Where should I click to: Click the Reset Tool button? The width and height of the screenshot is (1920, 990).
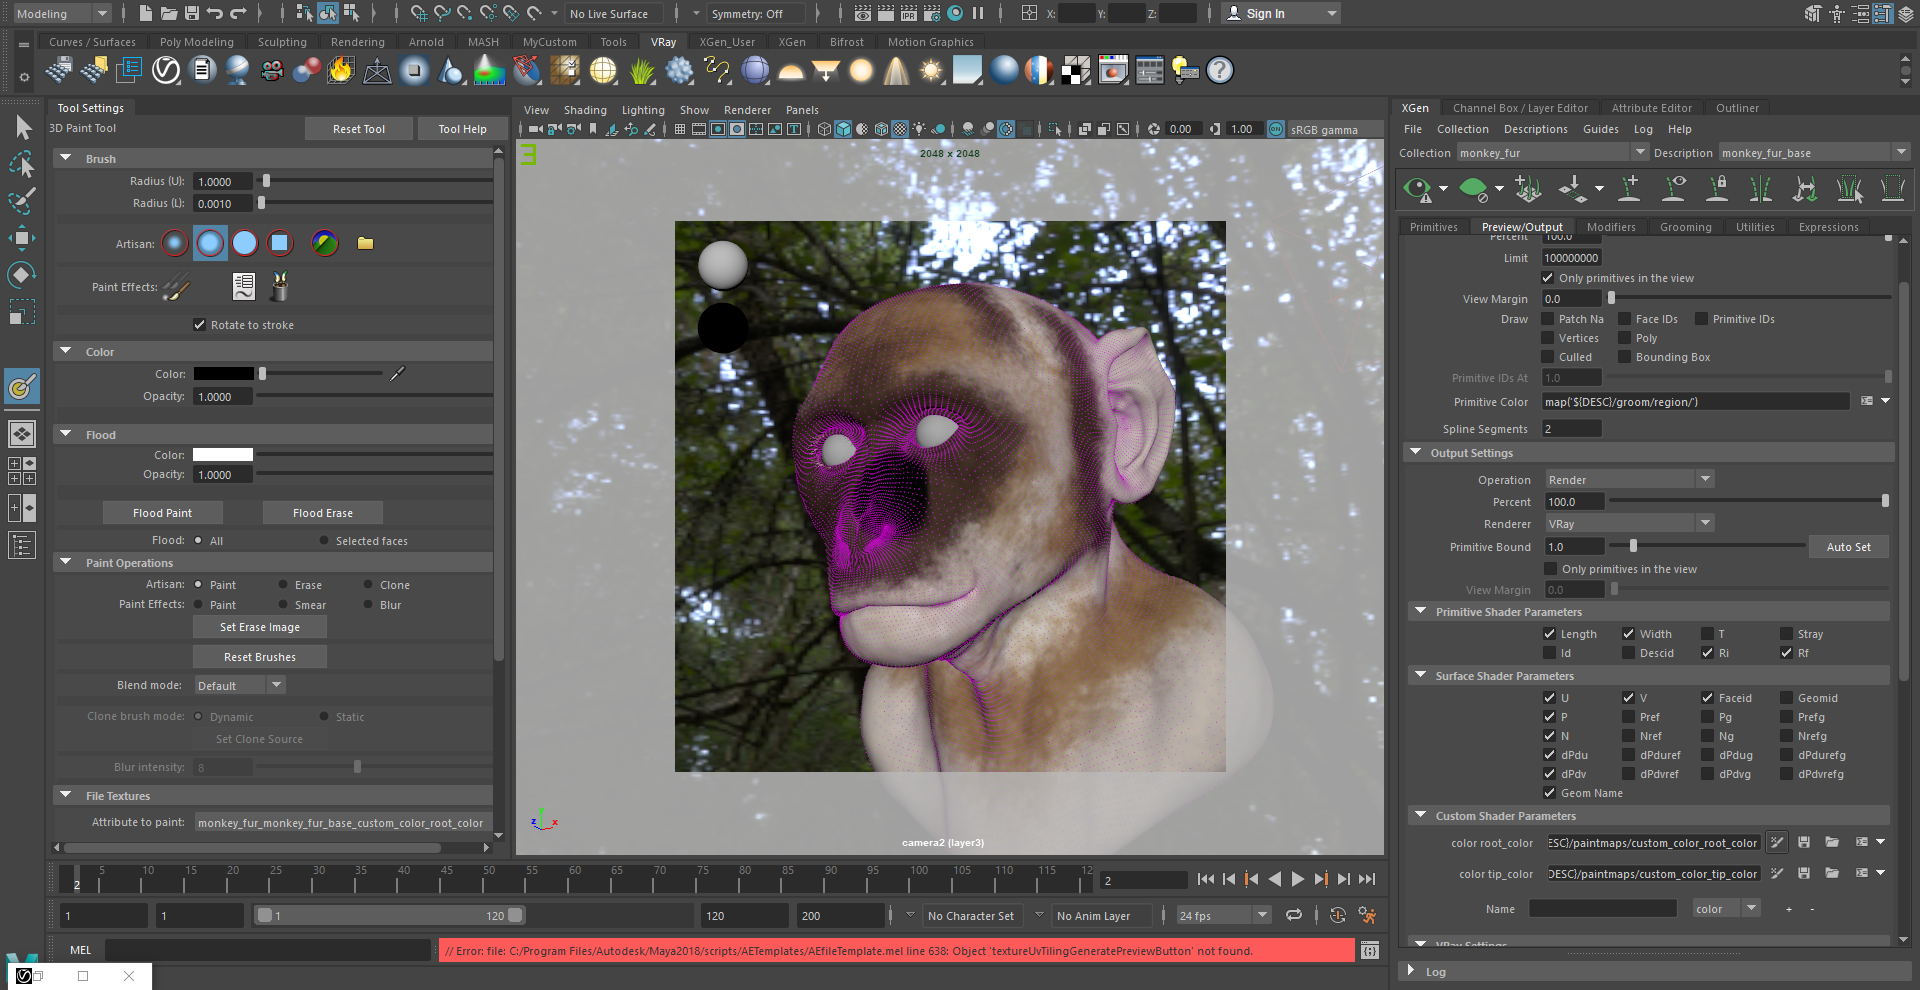pyautogui.click(x=358, y=129)
